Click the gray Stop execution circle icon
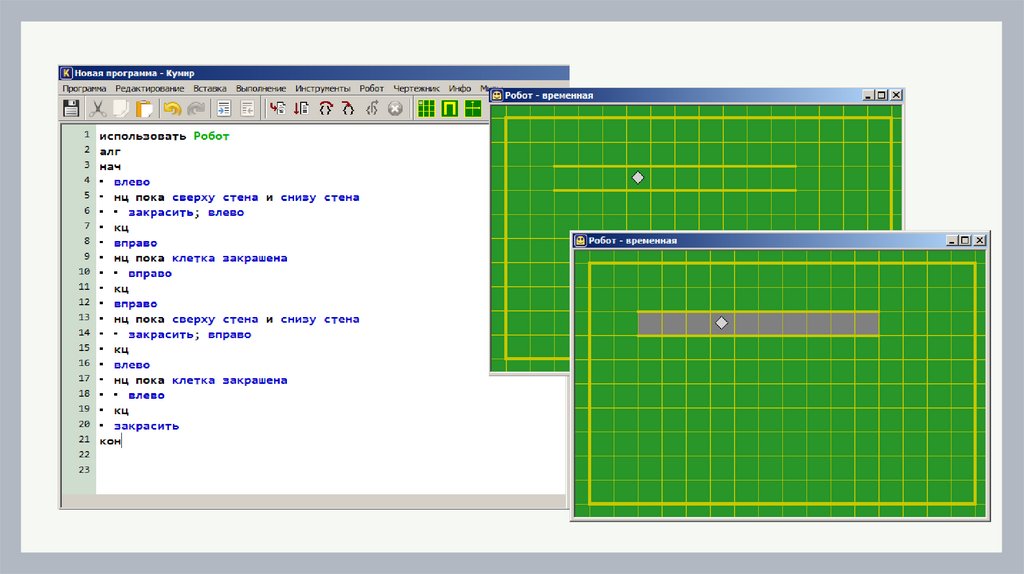1024x574 pixels. (x=395, y=108)
